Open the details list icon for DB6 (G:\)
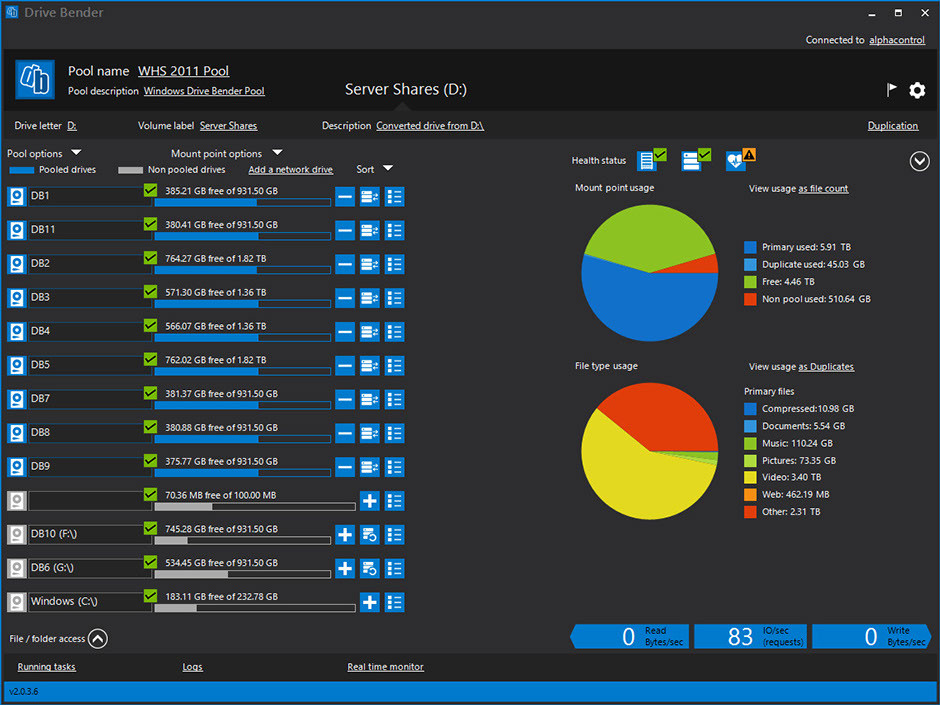 [x=394, y=568]
